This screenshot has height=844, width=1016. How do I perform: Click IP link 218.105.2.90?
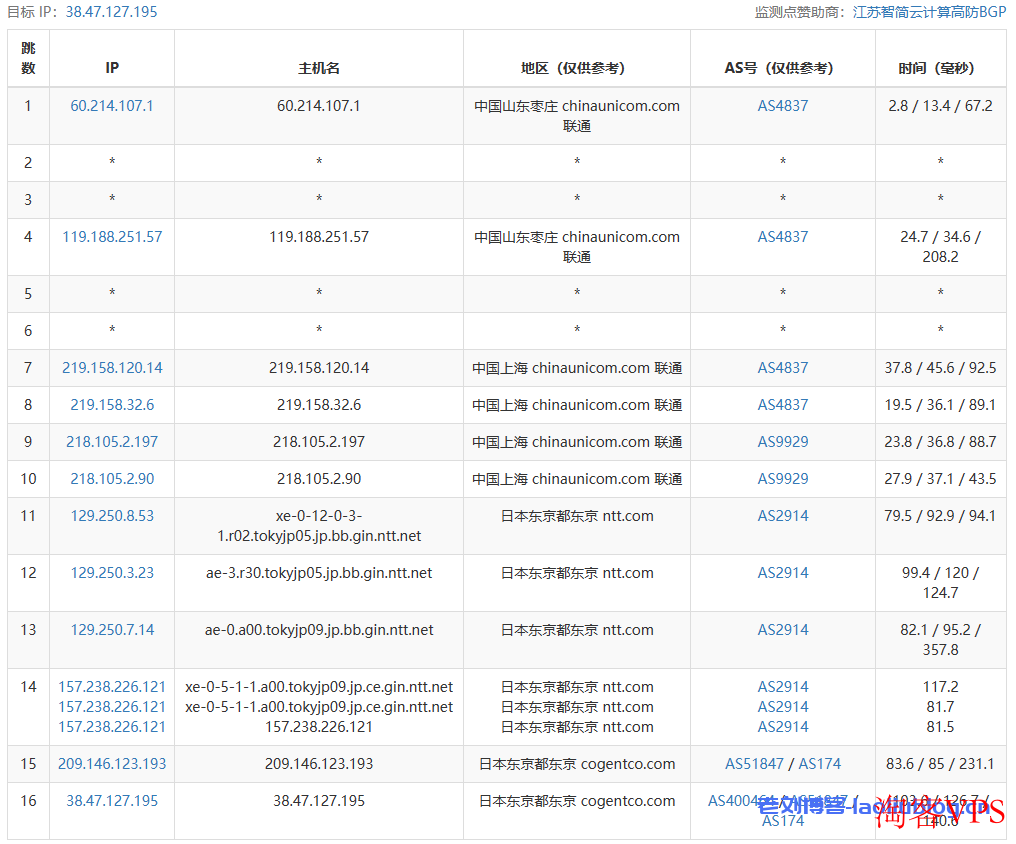[x=112, y=478]
